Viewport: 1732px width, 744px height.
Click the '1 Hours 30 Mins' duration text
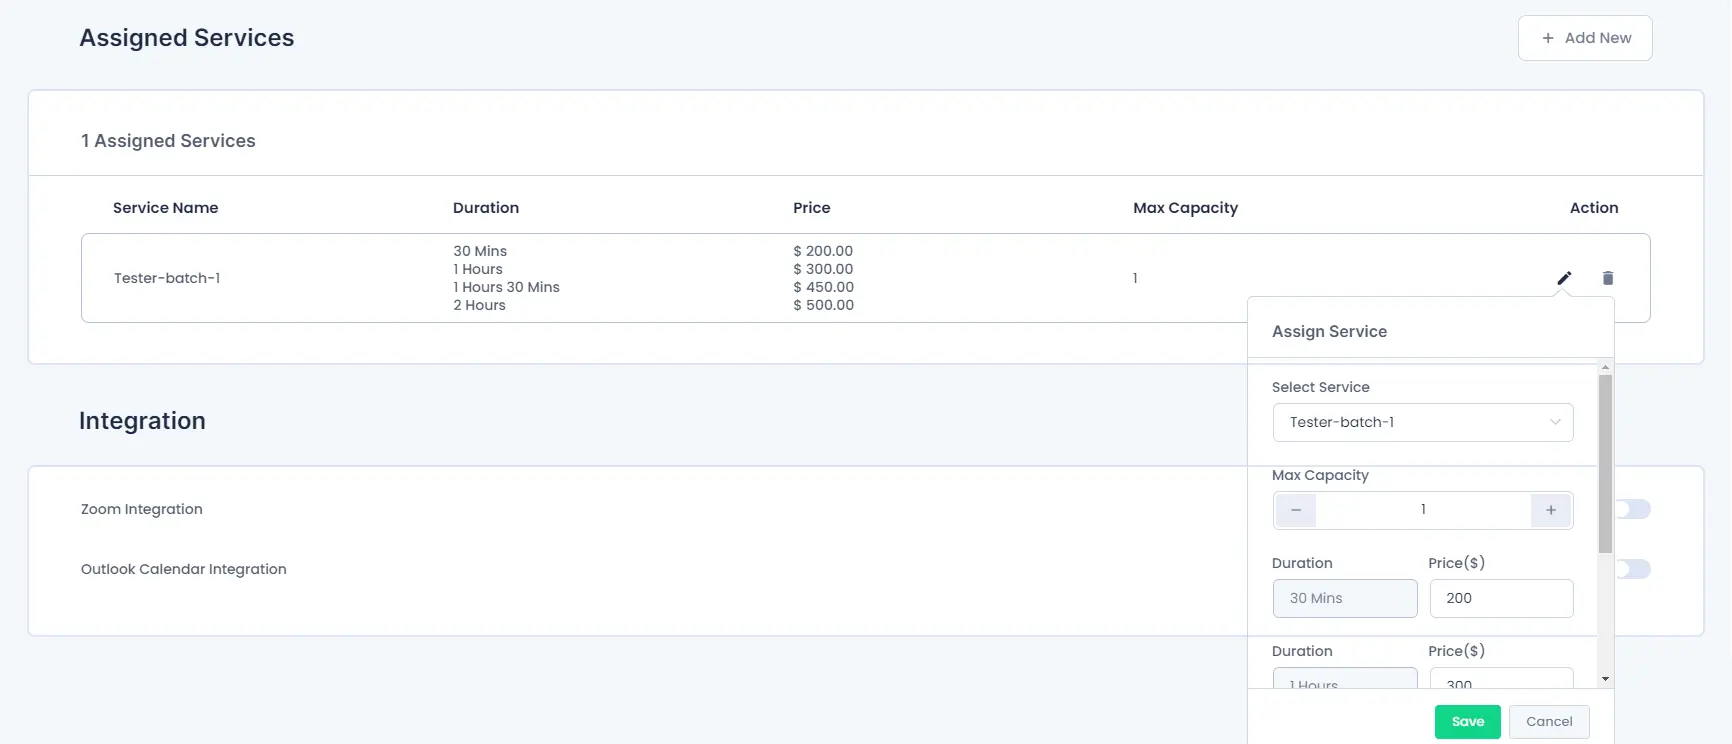506,287
